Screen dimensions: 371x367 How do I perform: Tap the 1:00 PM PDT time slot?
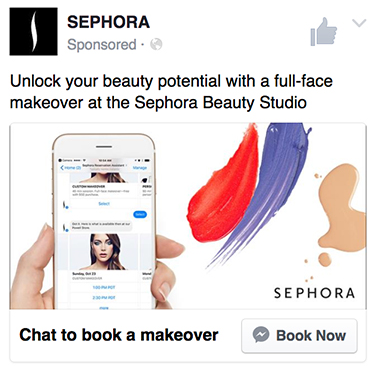click(x=104, y=287)
